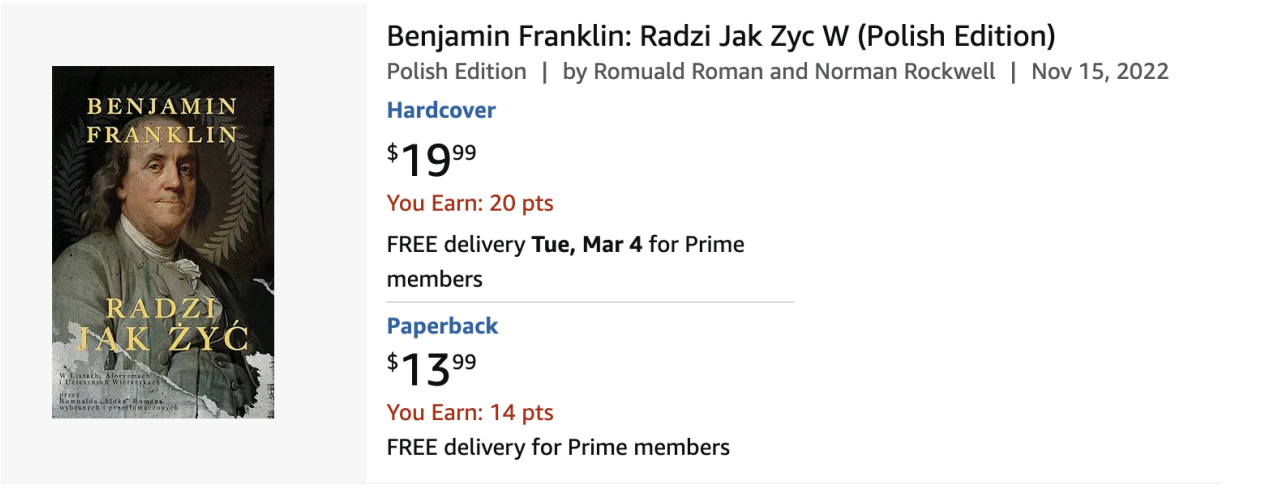This screenshot has width=1274, height=489.
Task: Click the "You Earn: 20 pts" text
Action: click(x=470, y=203)
